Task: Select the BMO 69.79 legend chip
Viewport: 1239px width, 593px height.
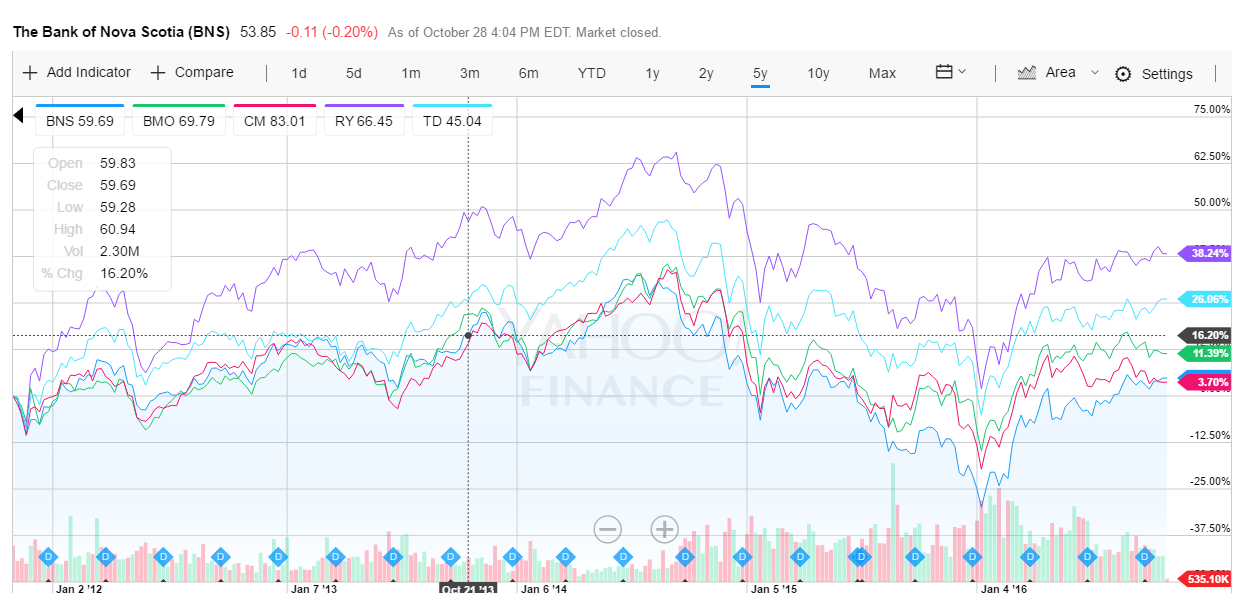Action: (179, 121)
